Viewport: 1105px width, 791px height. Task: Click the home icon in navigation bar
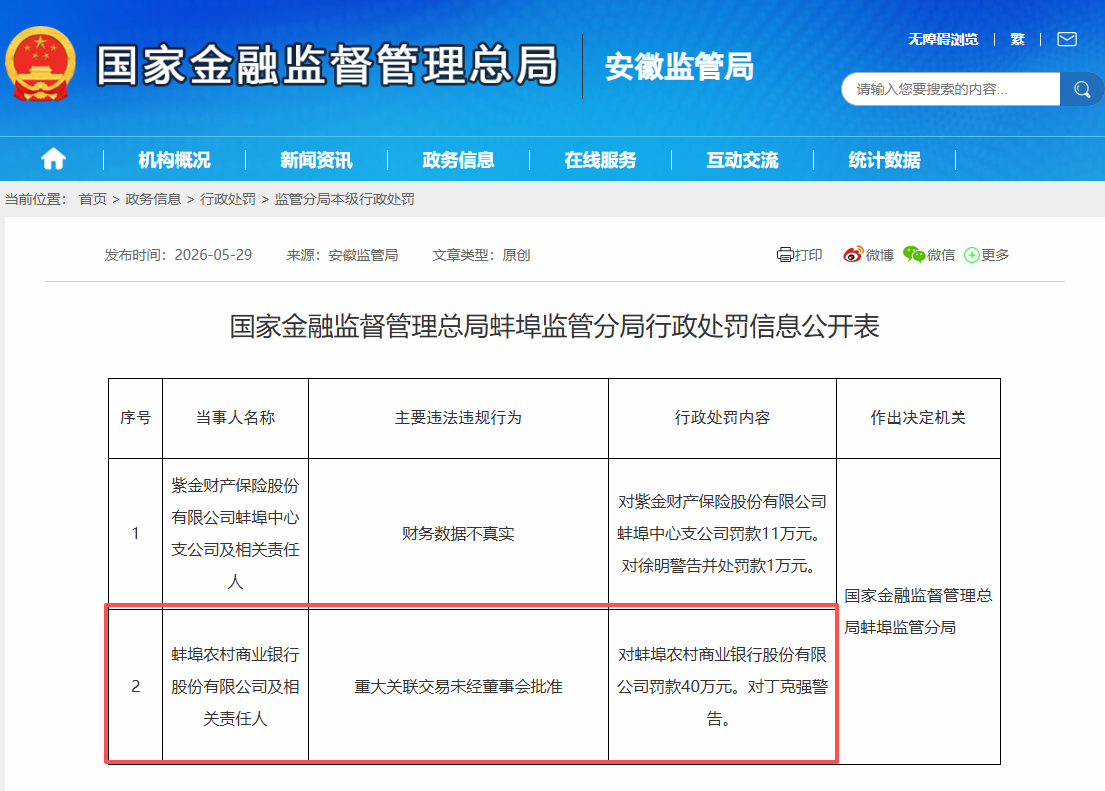pos(54,159)
